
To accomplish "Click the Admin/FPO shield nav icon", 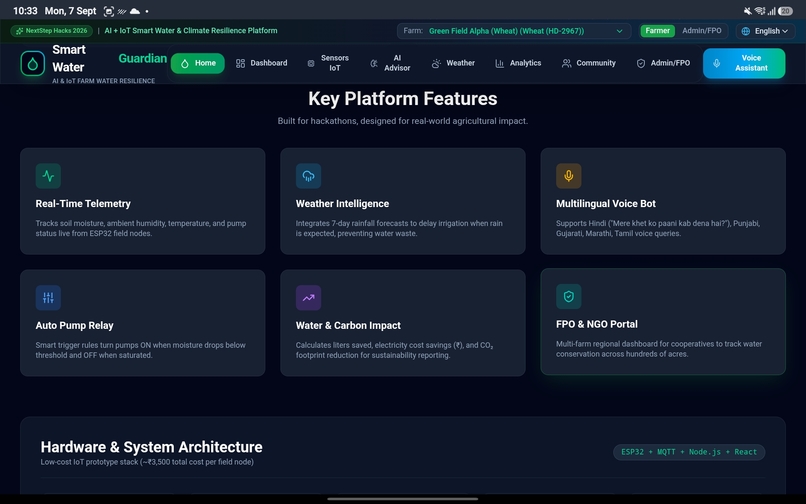I will [640, 63].
